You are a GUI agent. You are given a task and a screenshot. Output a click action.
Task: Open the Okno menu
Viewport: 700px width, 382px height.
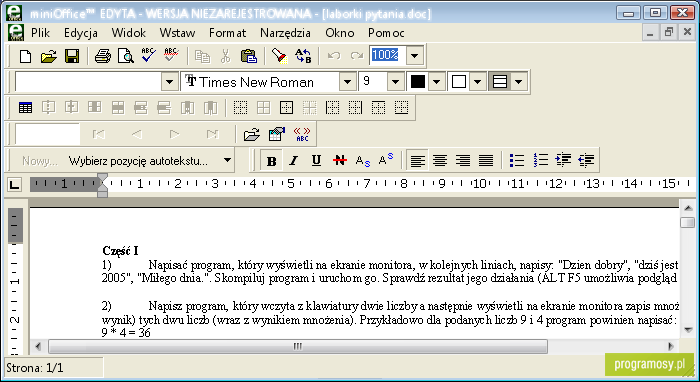339,33
